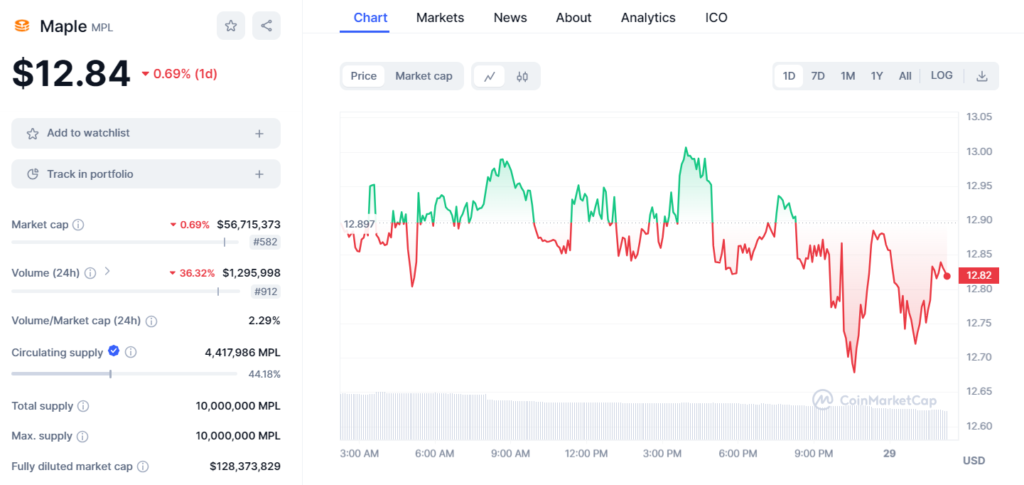Click the red 12.82 current price label

tap(975, 276)
